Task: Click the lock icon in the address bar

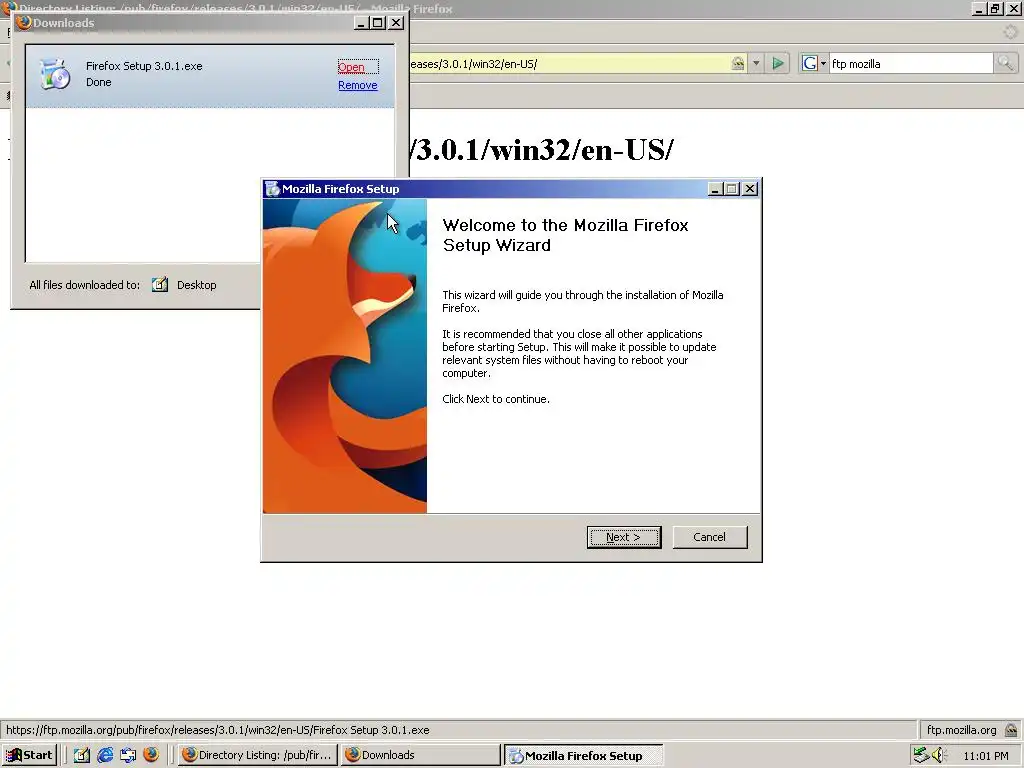Action: tap(737, 63)
